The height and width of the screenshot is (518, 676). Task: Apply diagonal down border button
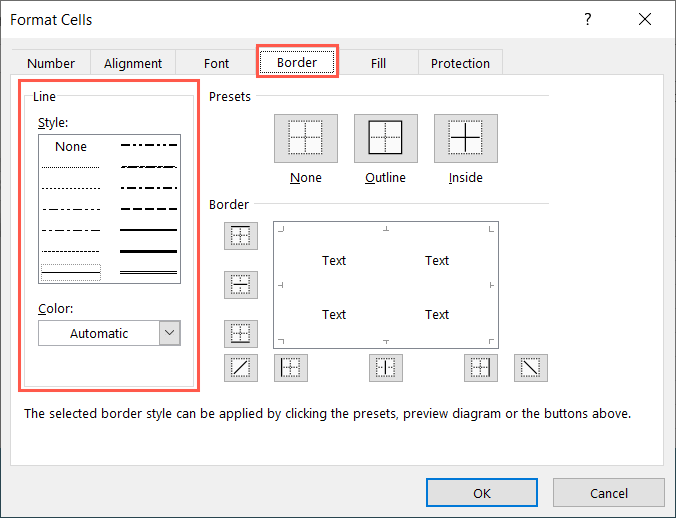point(531,368)
